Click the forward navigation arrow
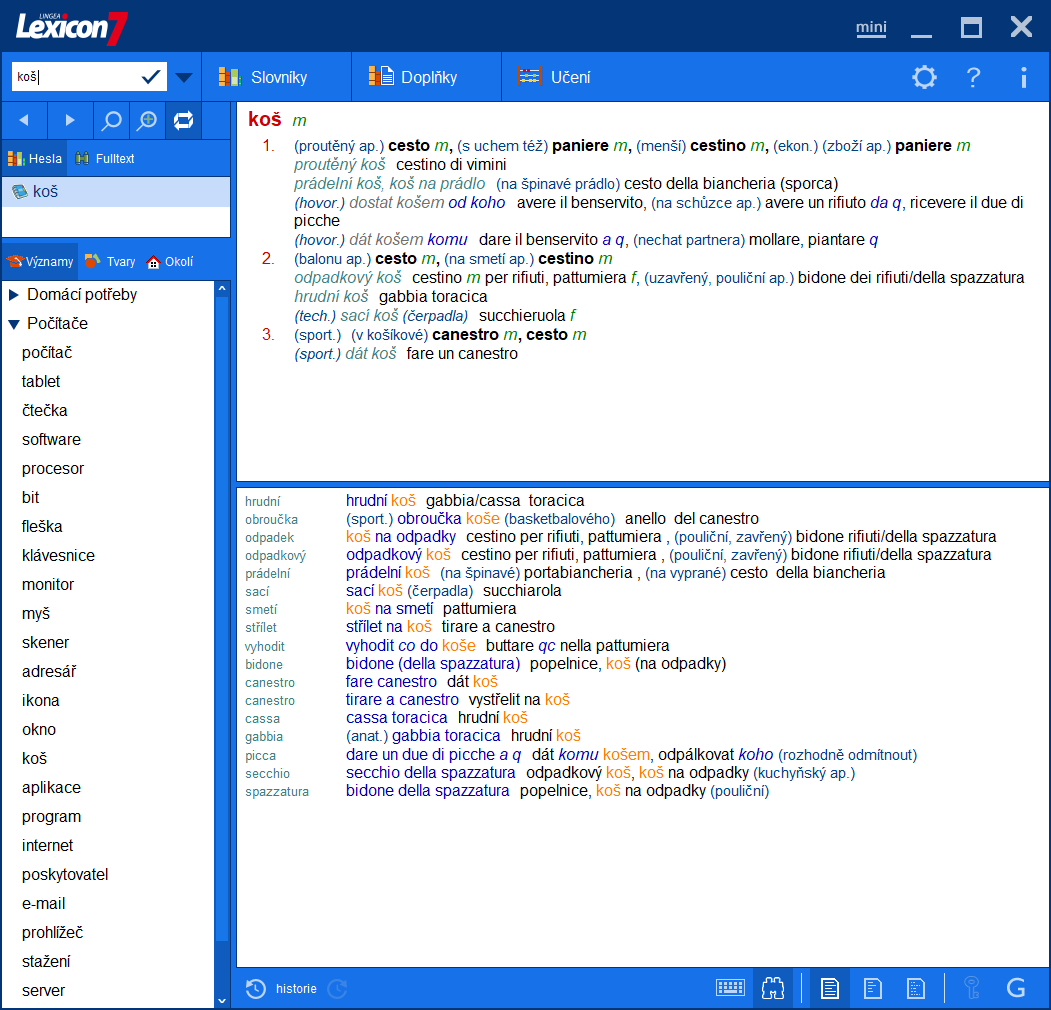Screen dimensions: 1051x1010 click(x=70, y=121)
